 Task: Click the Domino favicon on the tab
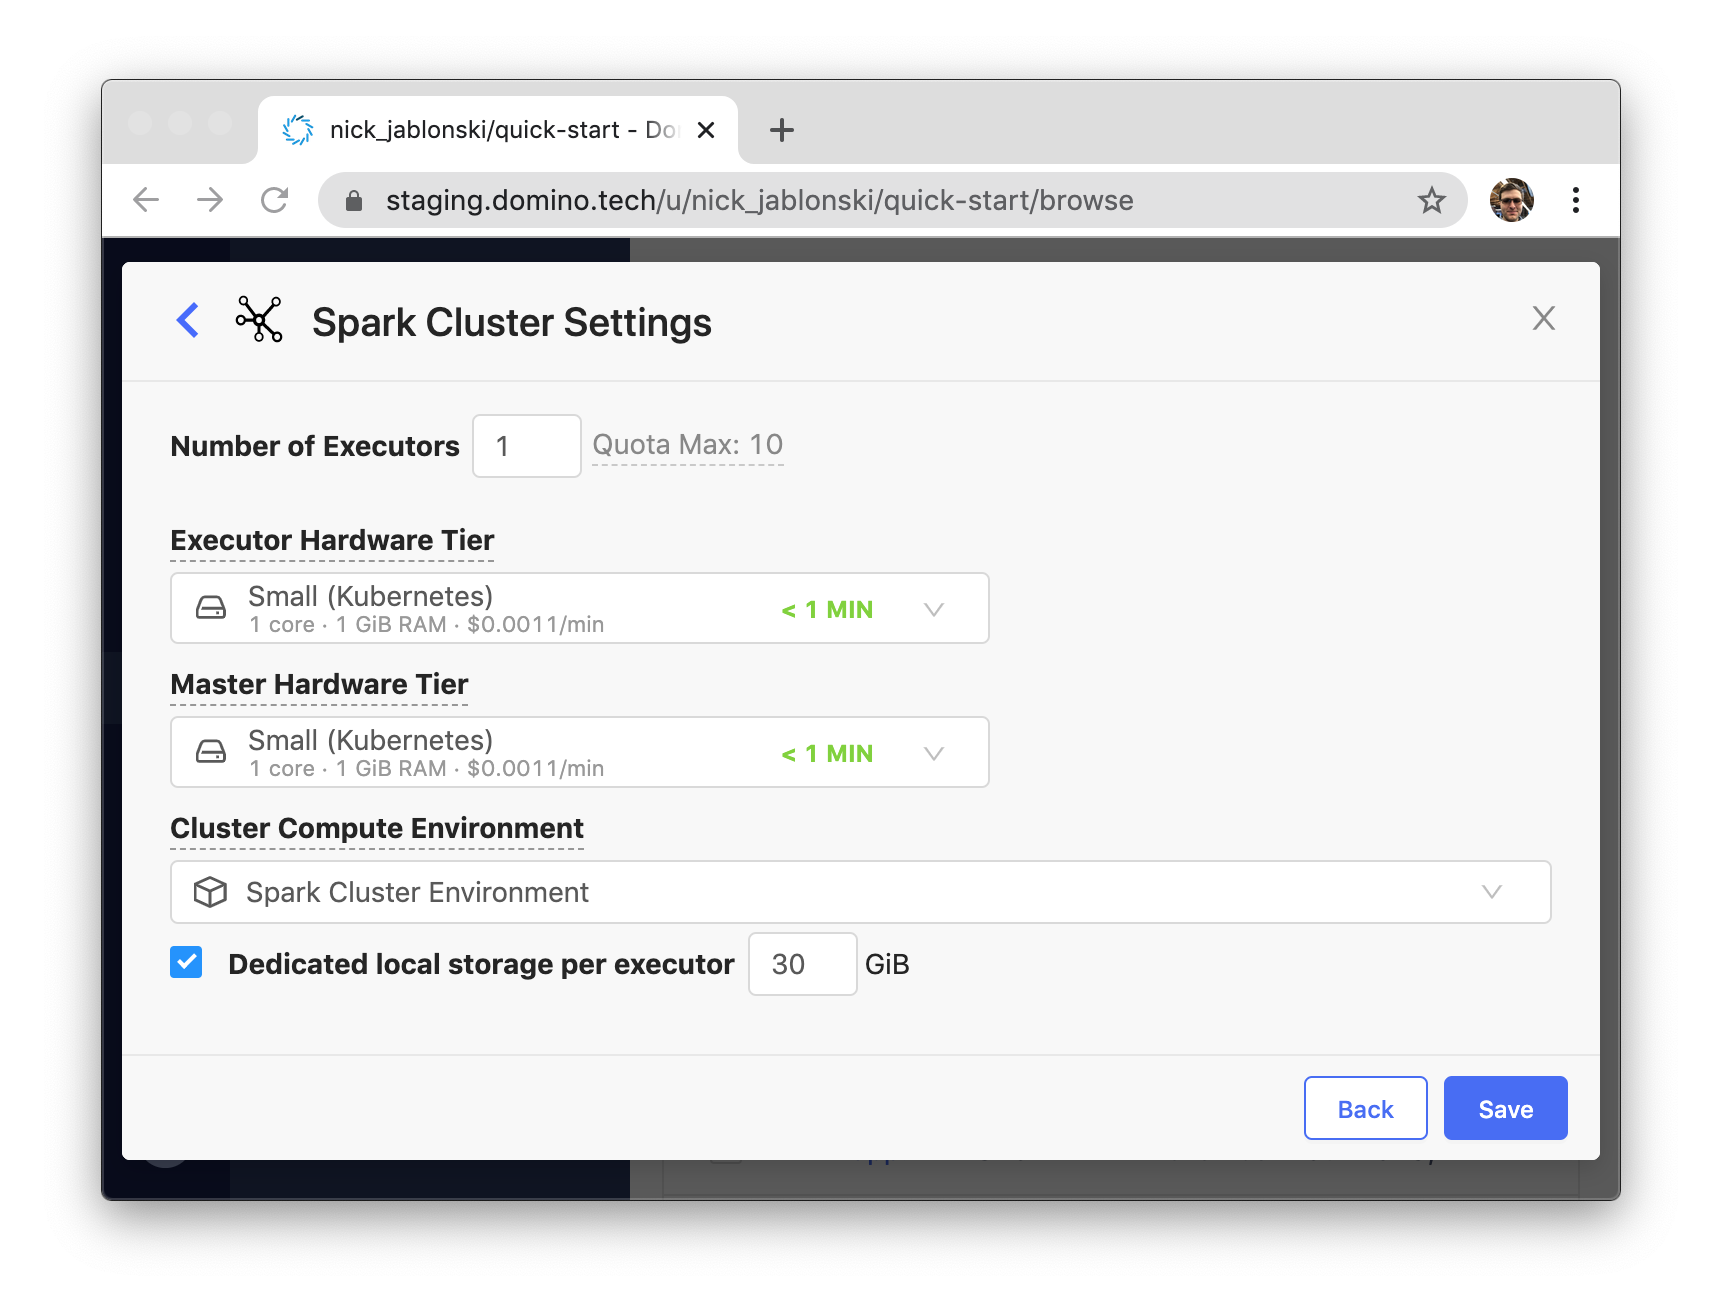tap(298, 130)
